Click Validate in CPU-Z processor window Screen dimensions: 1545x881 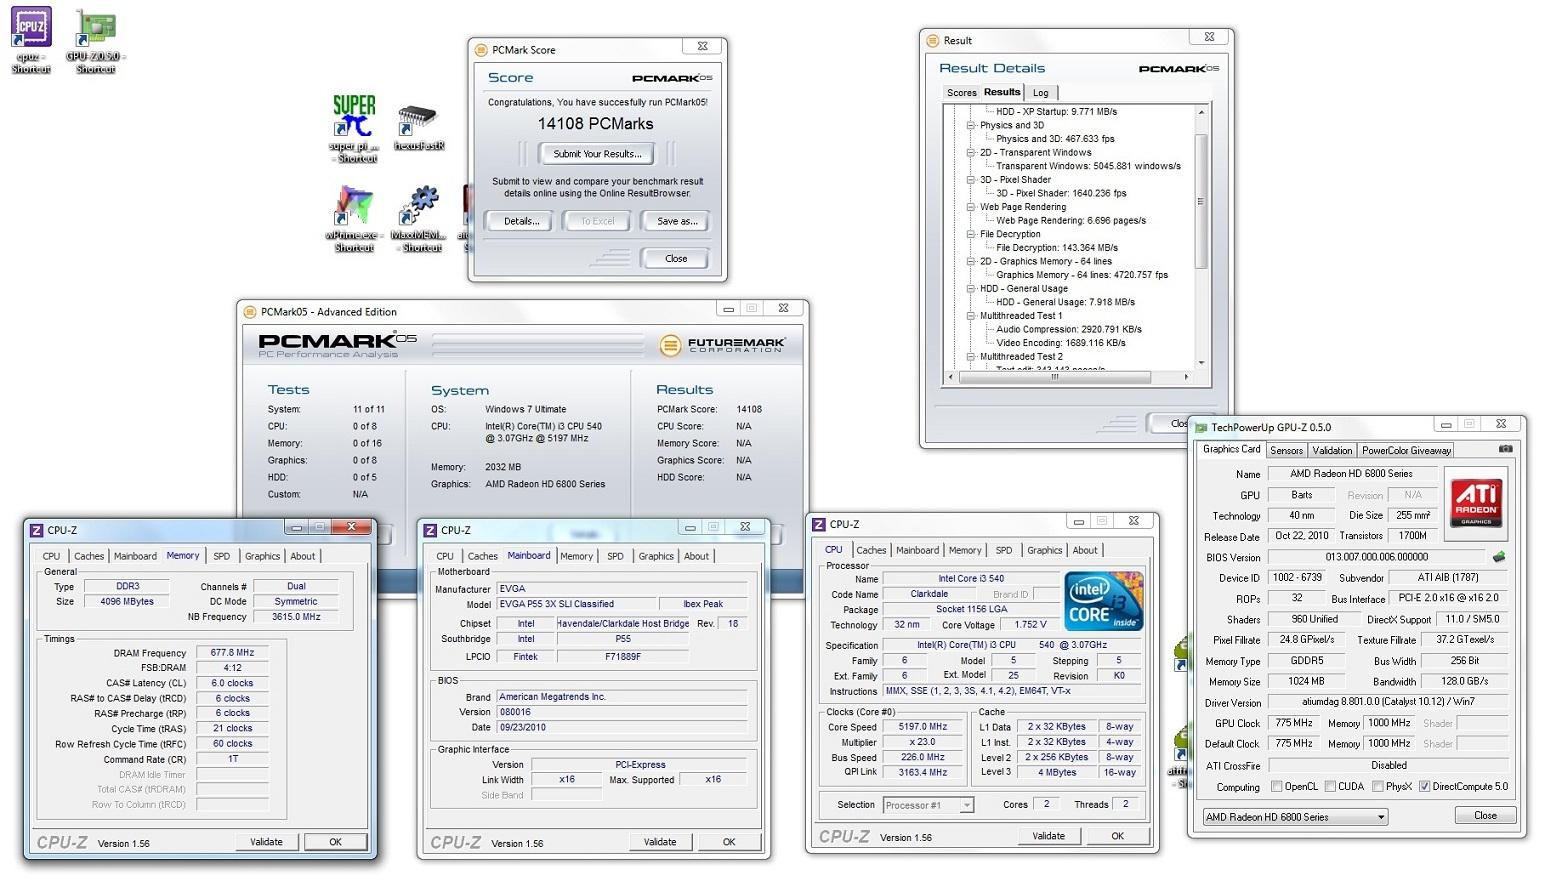coord(1048,836)
